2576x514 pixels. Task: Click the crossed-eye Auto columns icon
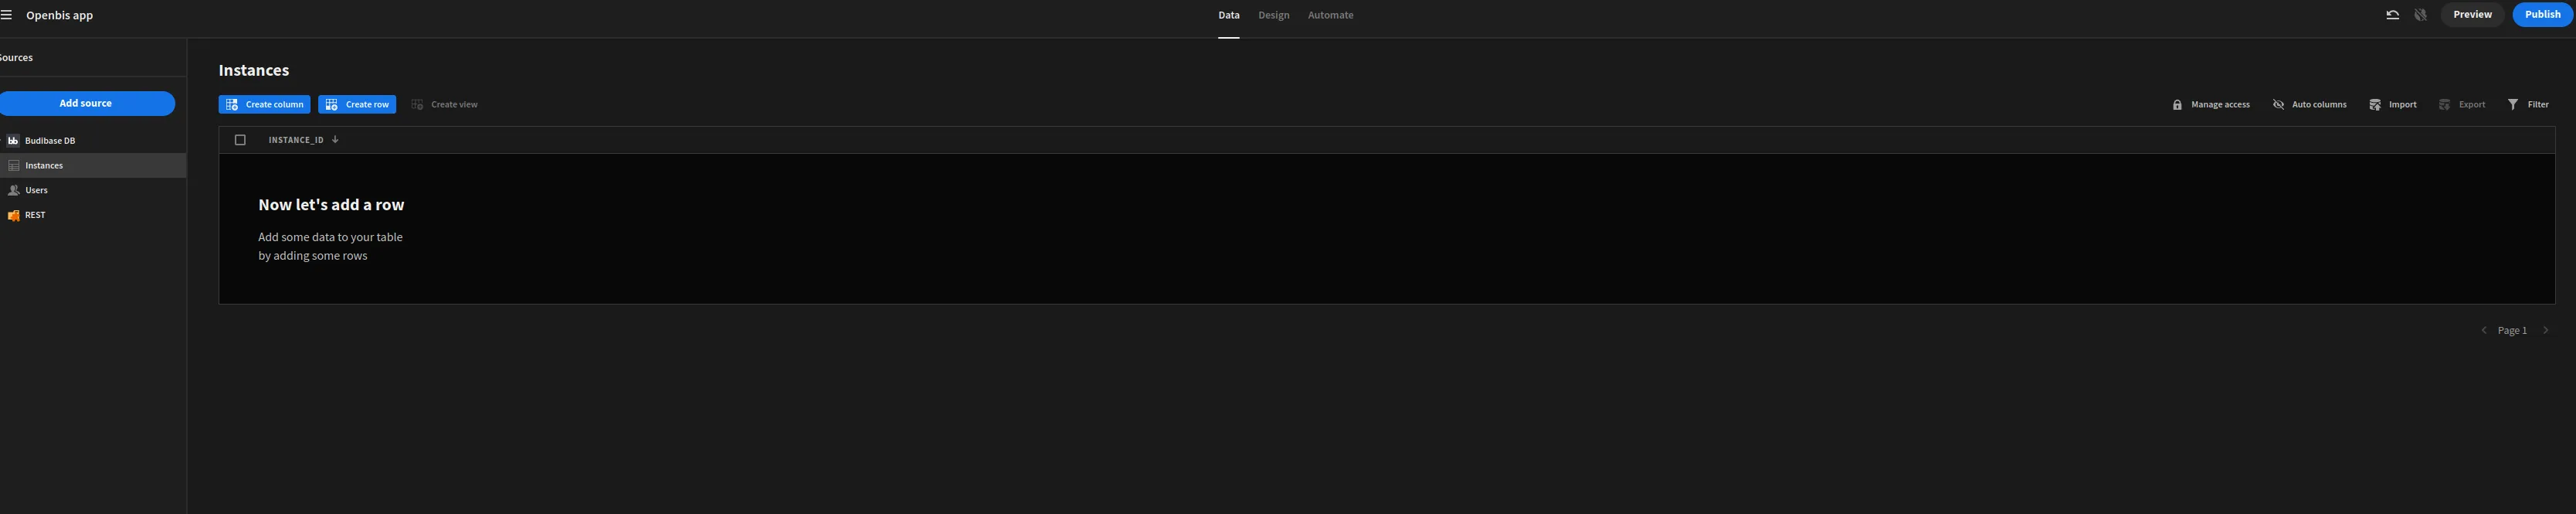[2278, 105]
